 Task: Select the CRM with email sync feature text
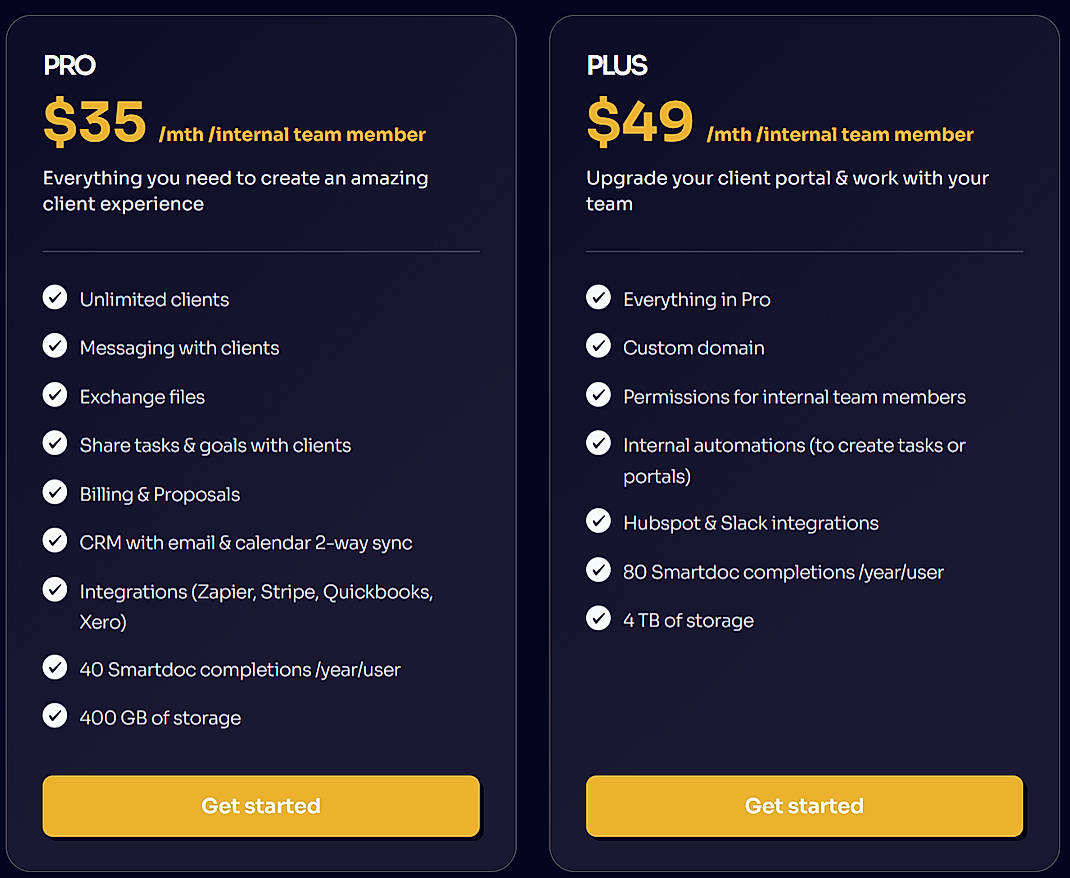click(245, 542)
